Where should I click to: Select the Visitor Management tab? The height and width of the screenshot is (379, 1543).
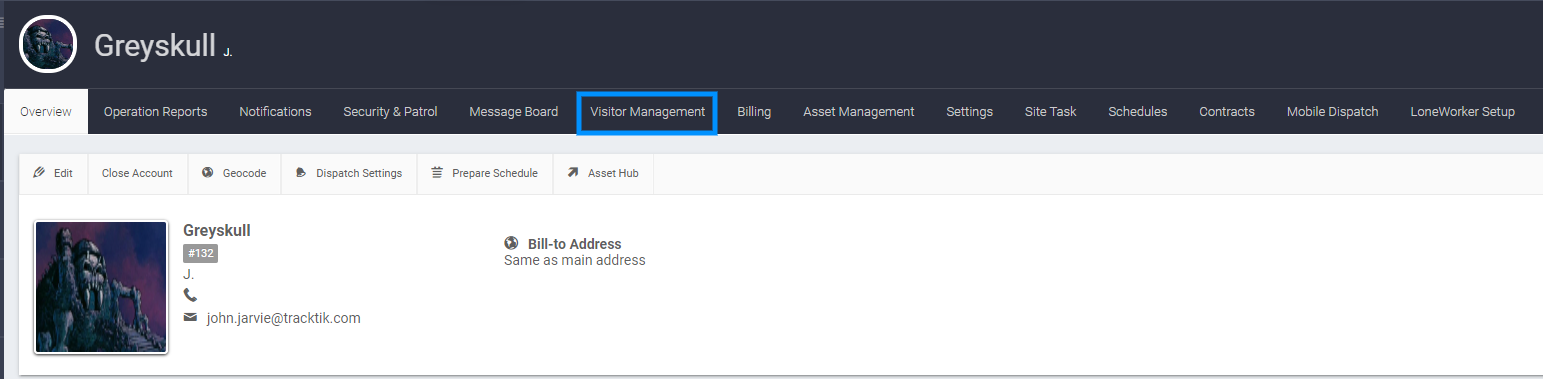click(x=647, y=112)
